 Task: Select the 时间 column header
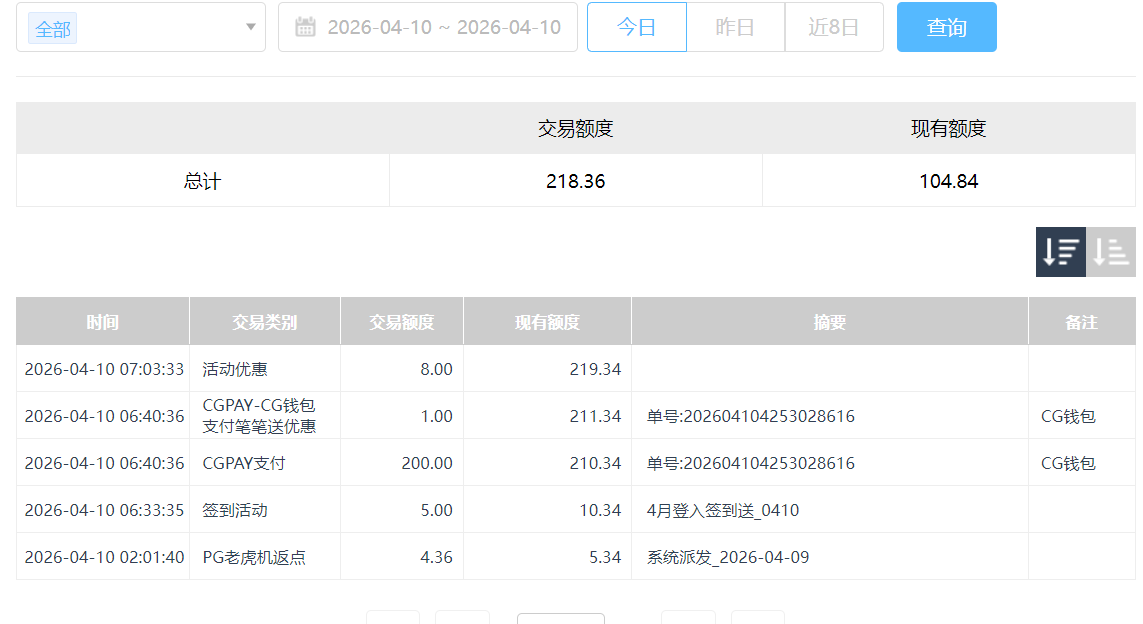(102, 320)
